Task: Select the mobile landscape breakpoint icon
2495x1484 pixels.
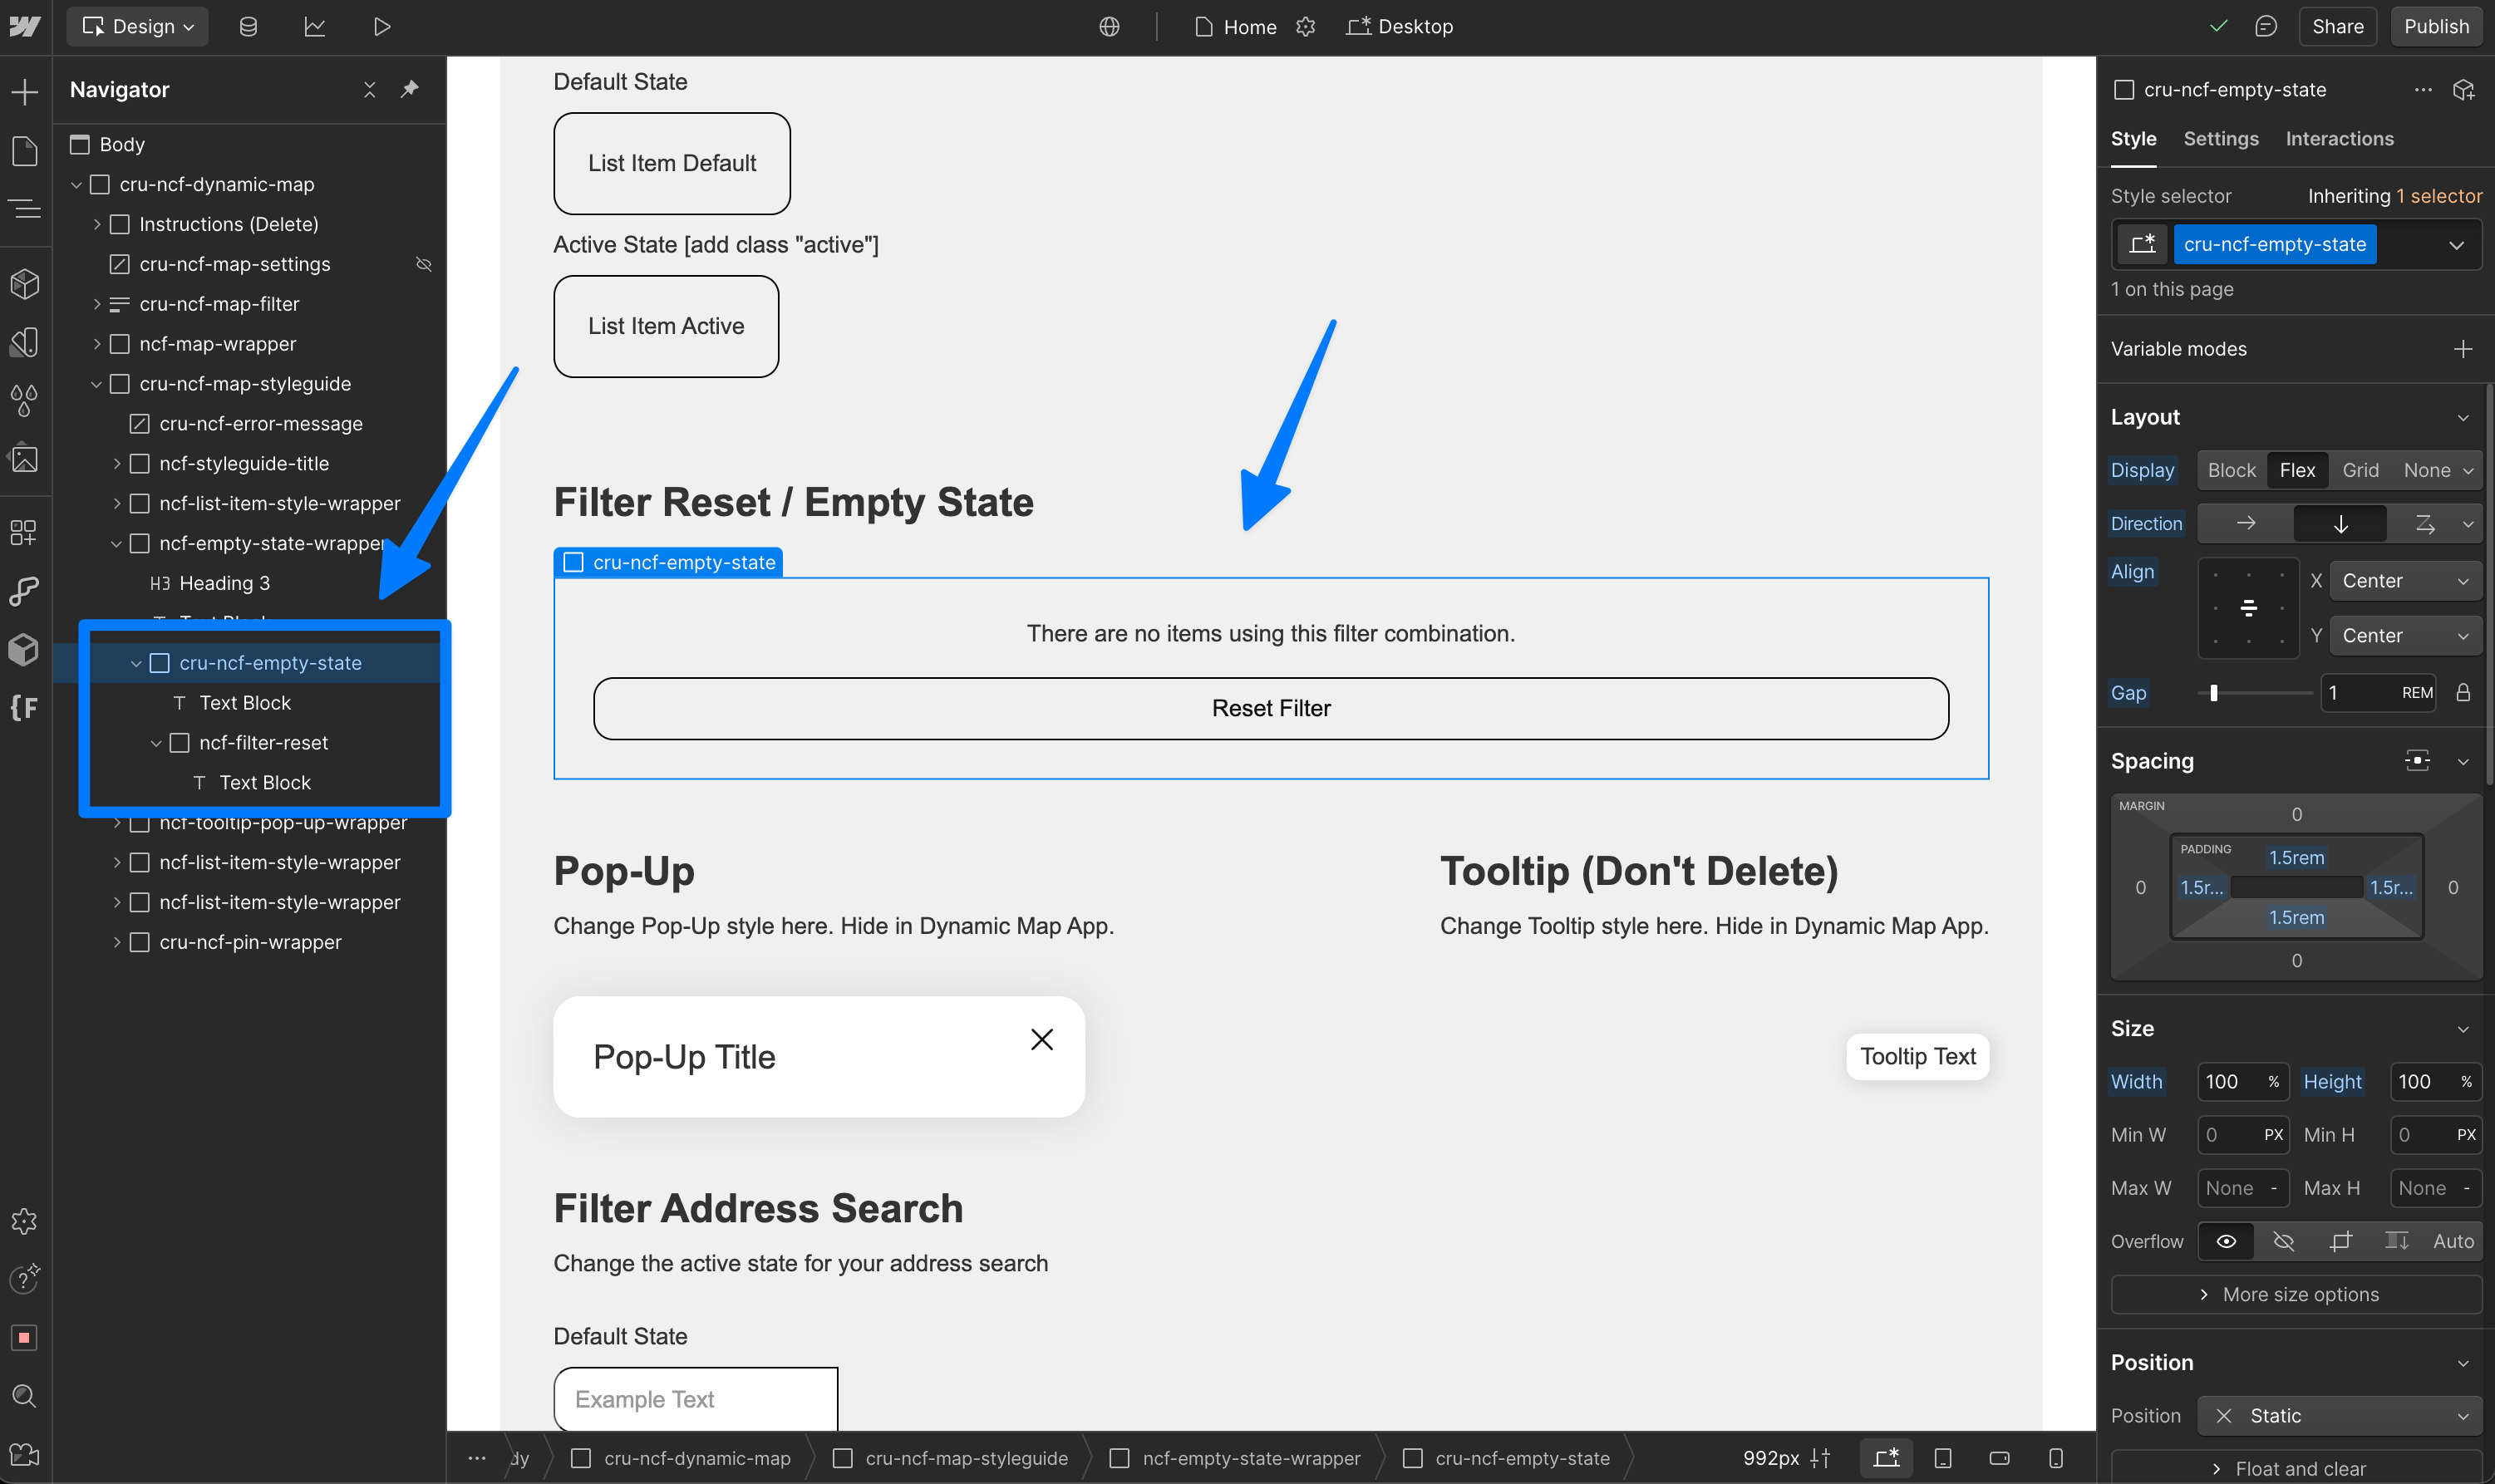Action: (x=1999, y=1458)
